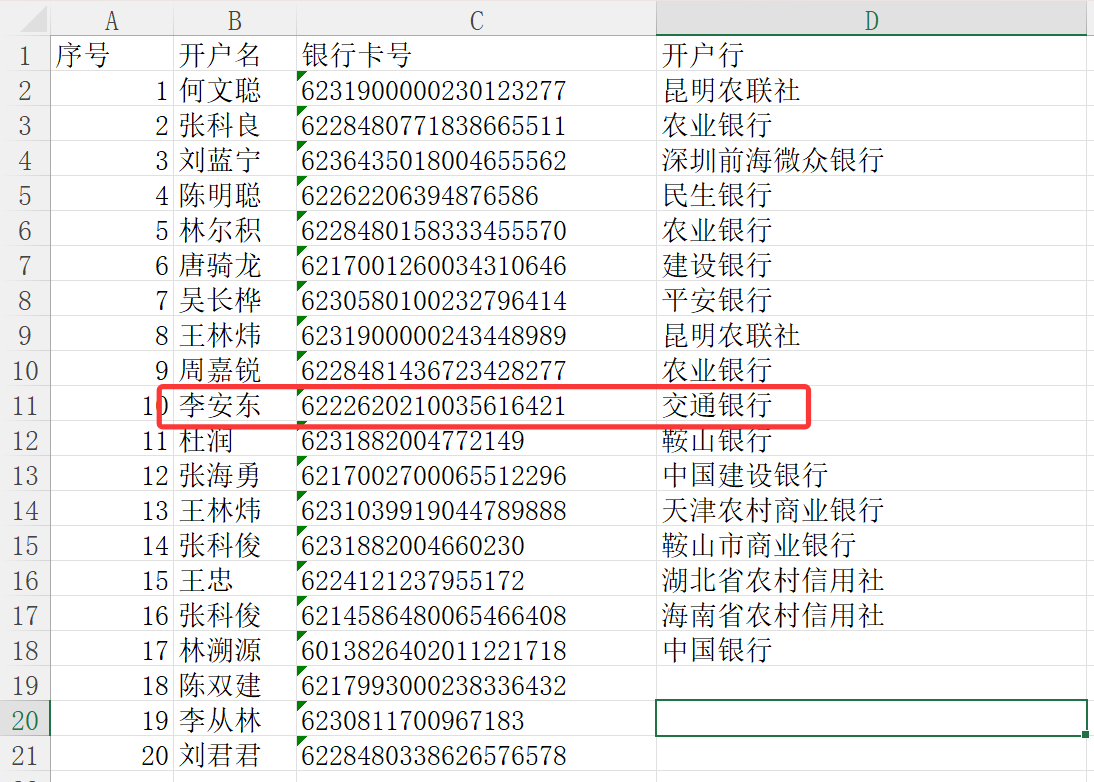The image size is (1094, 782).
Task: Click the 开户行 header cell
Action: click(x=871, y=54)
